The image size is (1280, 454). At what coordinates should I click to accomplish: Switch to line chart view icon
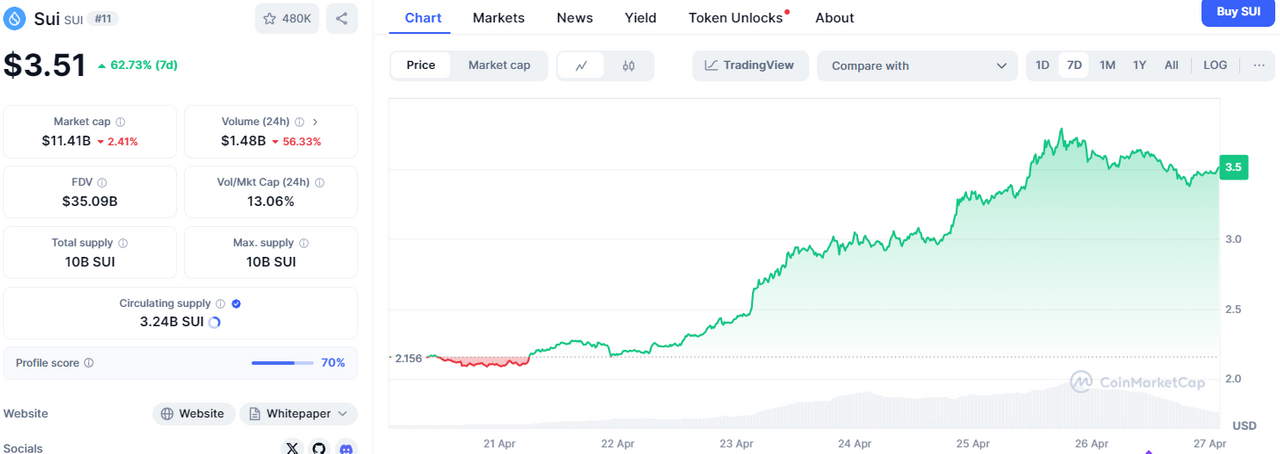pyautogui.click(x=581, y=66)
